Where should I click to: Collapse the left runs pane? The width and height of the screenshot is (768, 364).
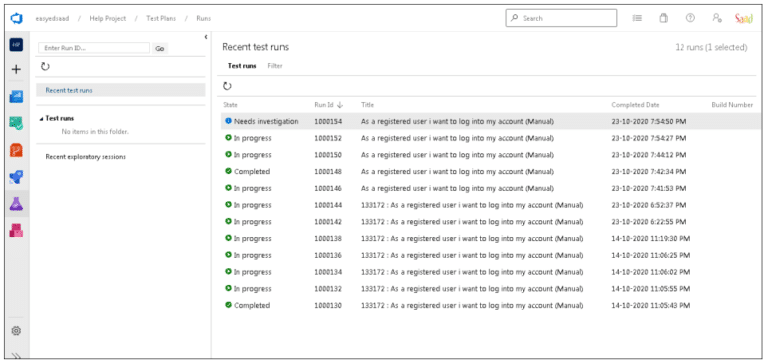[206, 37]
